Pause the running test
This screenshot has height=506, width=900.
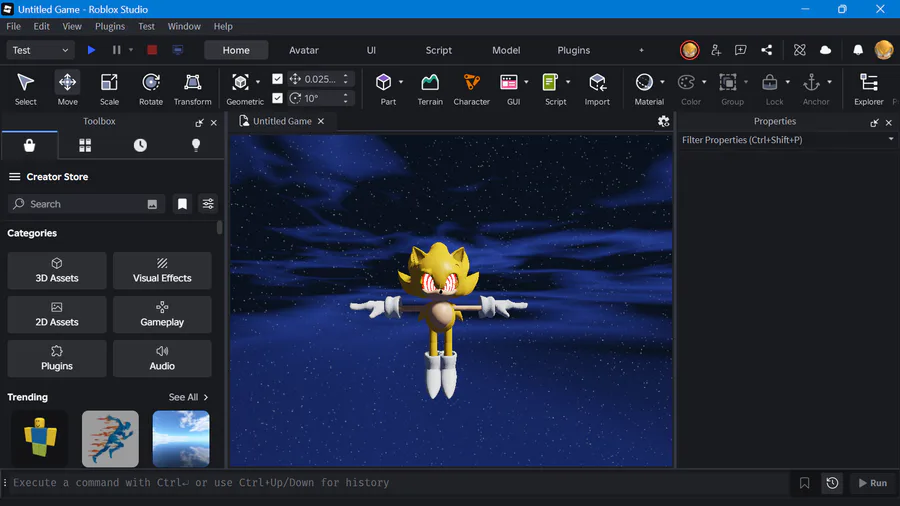[x=117, y=50]
